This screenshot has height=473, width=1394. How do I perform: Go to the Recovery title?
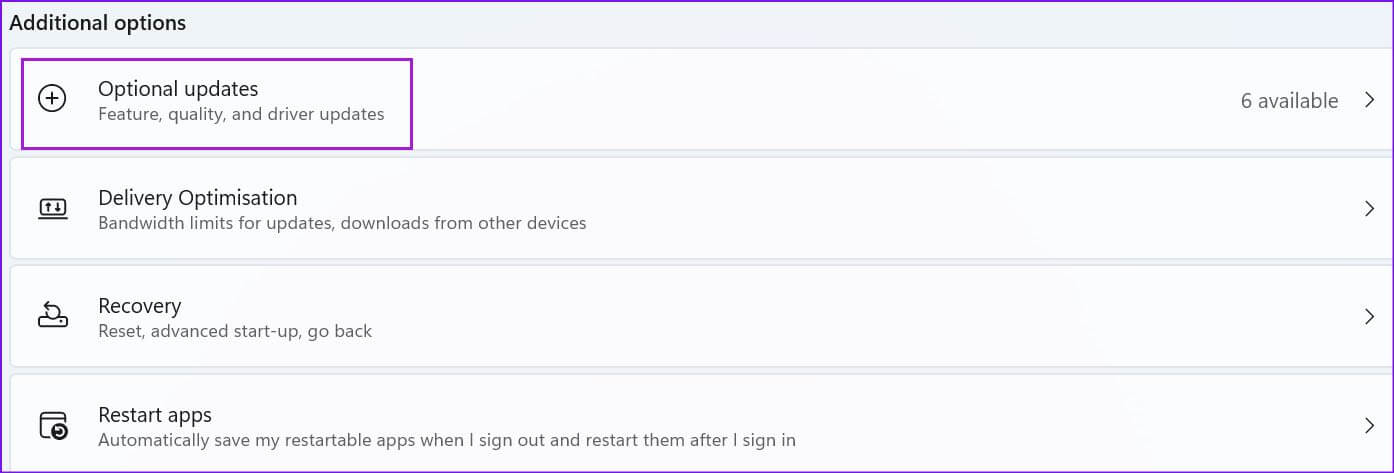[139, 306]
